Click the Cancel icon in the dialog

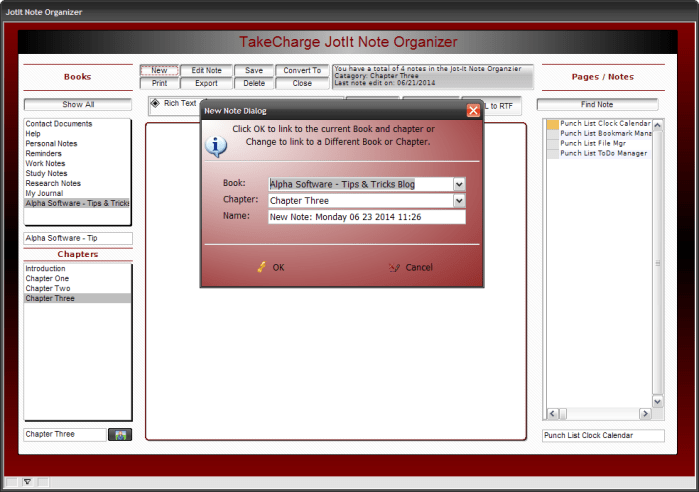(394, 267)
